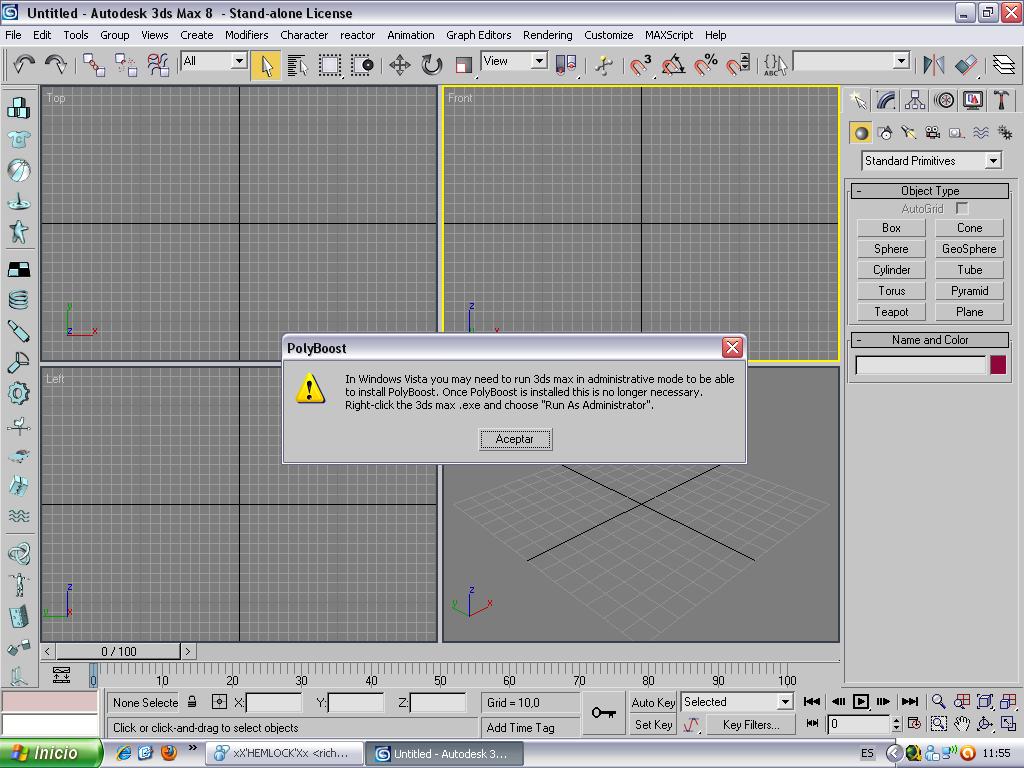Image resolution: width=1024 pixels, height=768 pixels.
Task: Click Aceptar in the PolyBoost dialog
Action: tap(515, 439)
